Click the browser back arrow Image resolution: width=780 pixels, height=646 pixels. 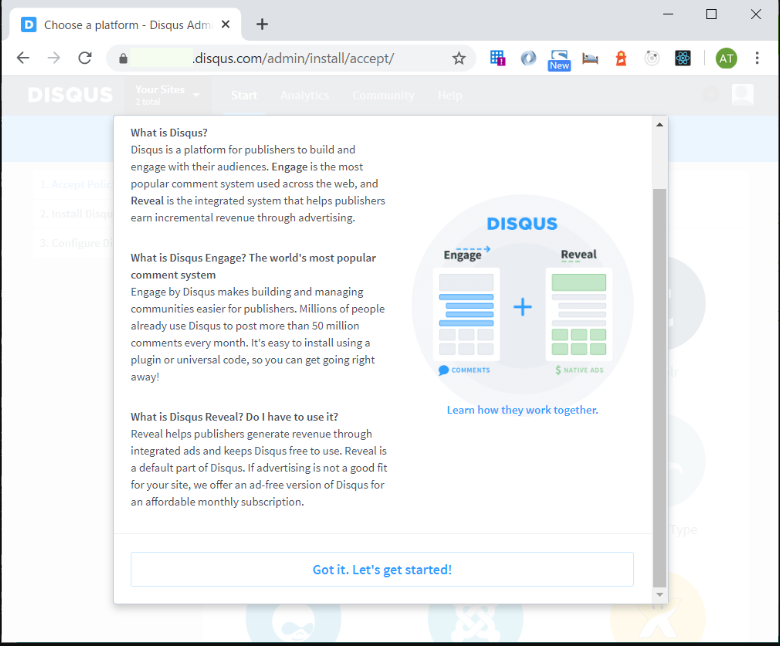click(x=23, y=58)
